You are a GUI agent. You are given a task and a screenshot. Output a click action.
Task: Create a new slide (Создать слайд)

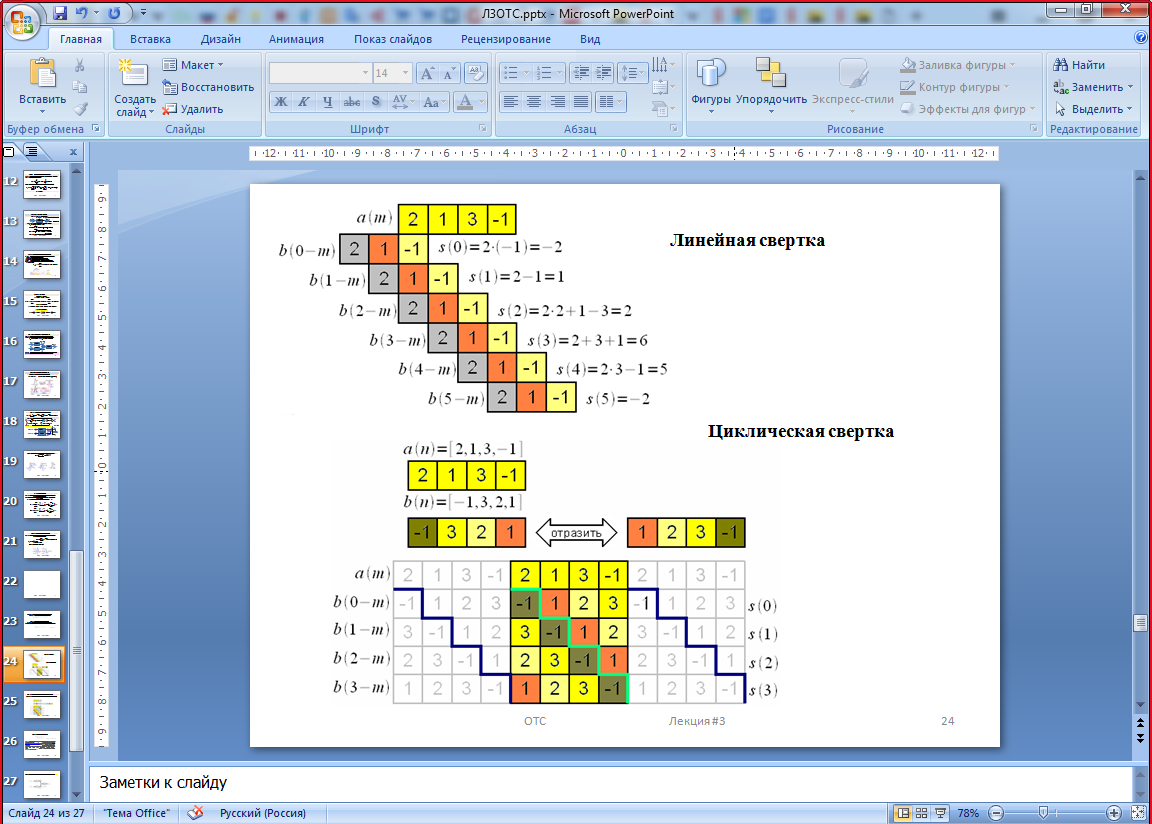pyautogui.click(x=134, y=87)
